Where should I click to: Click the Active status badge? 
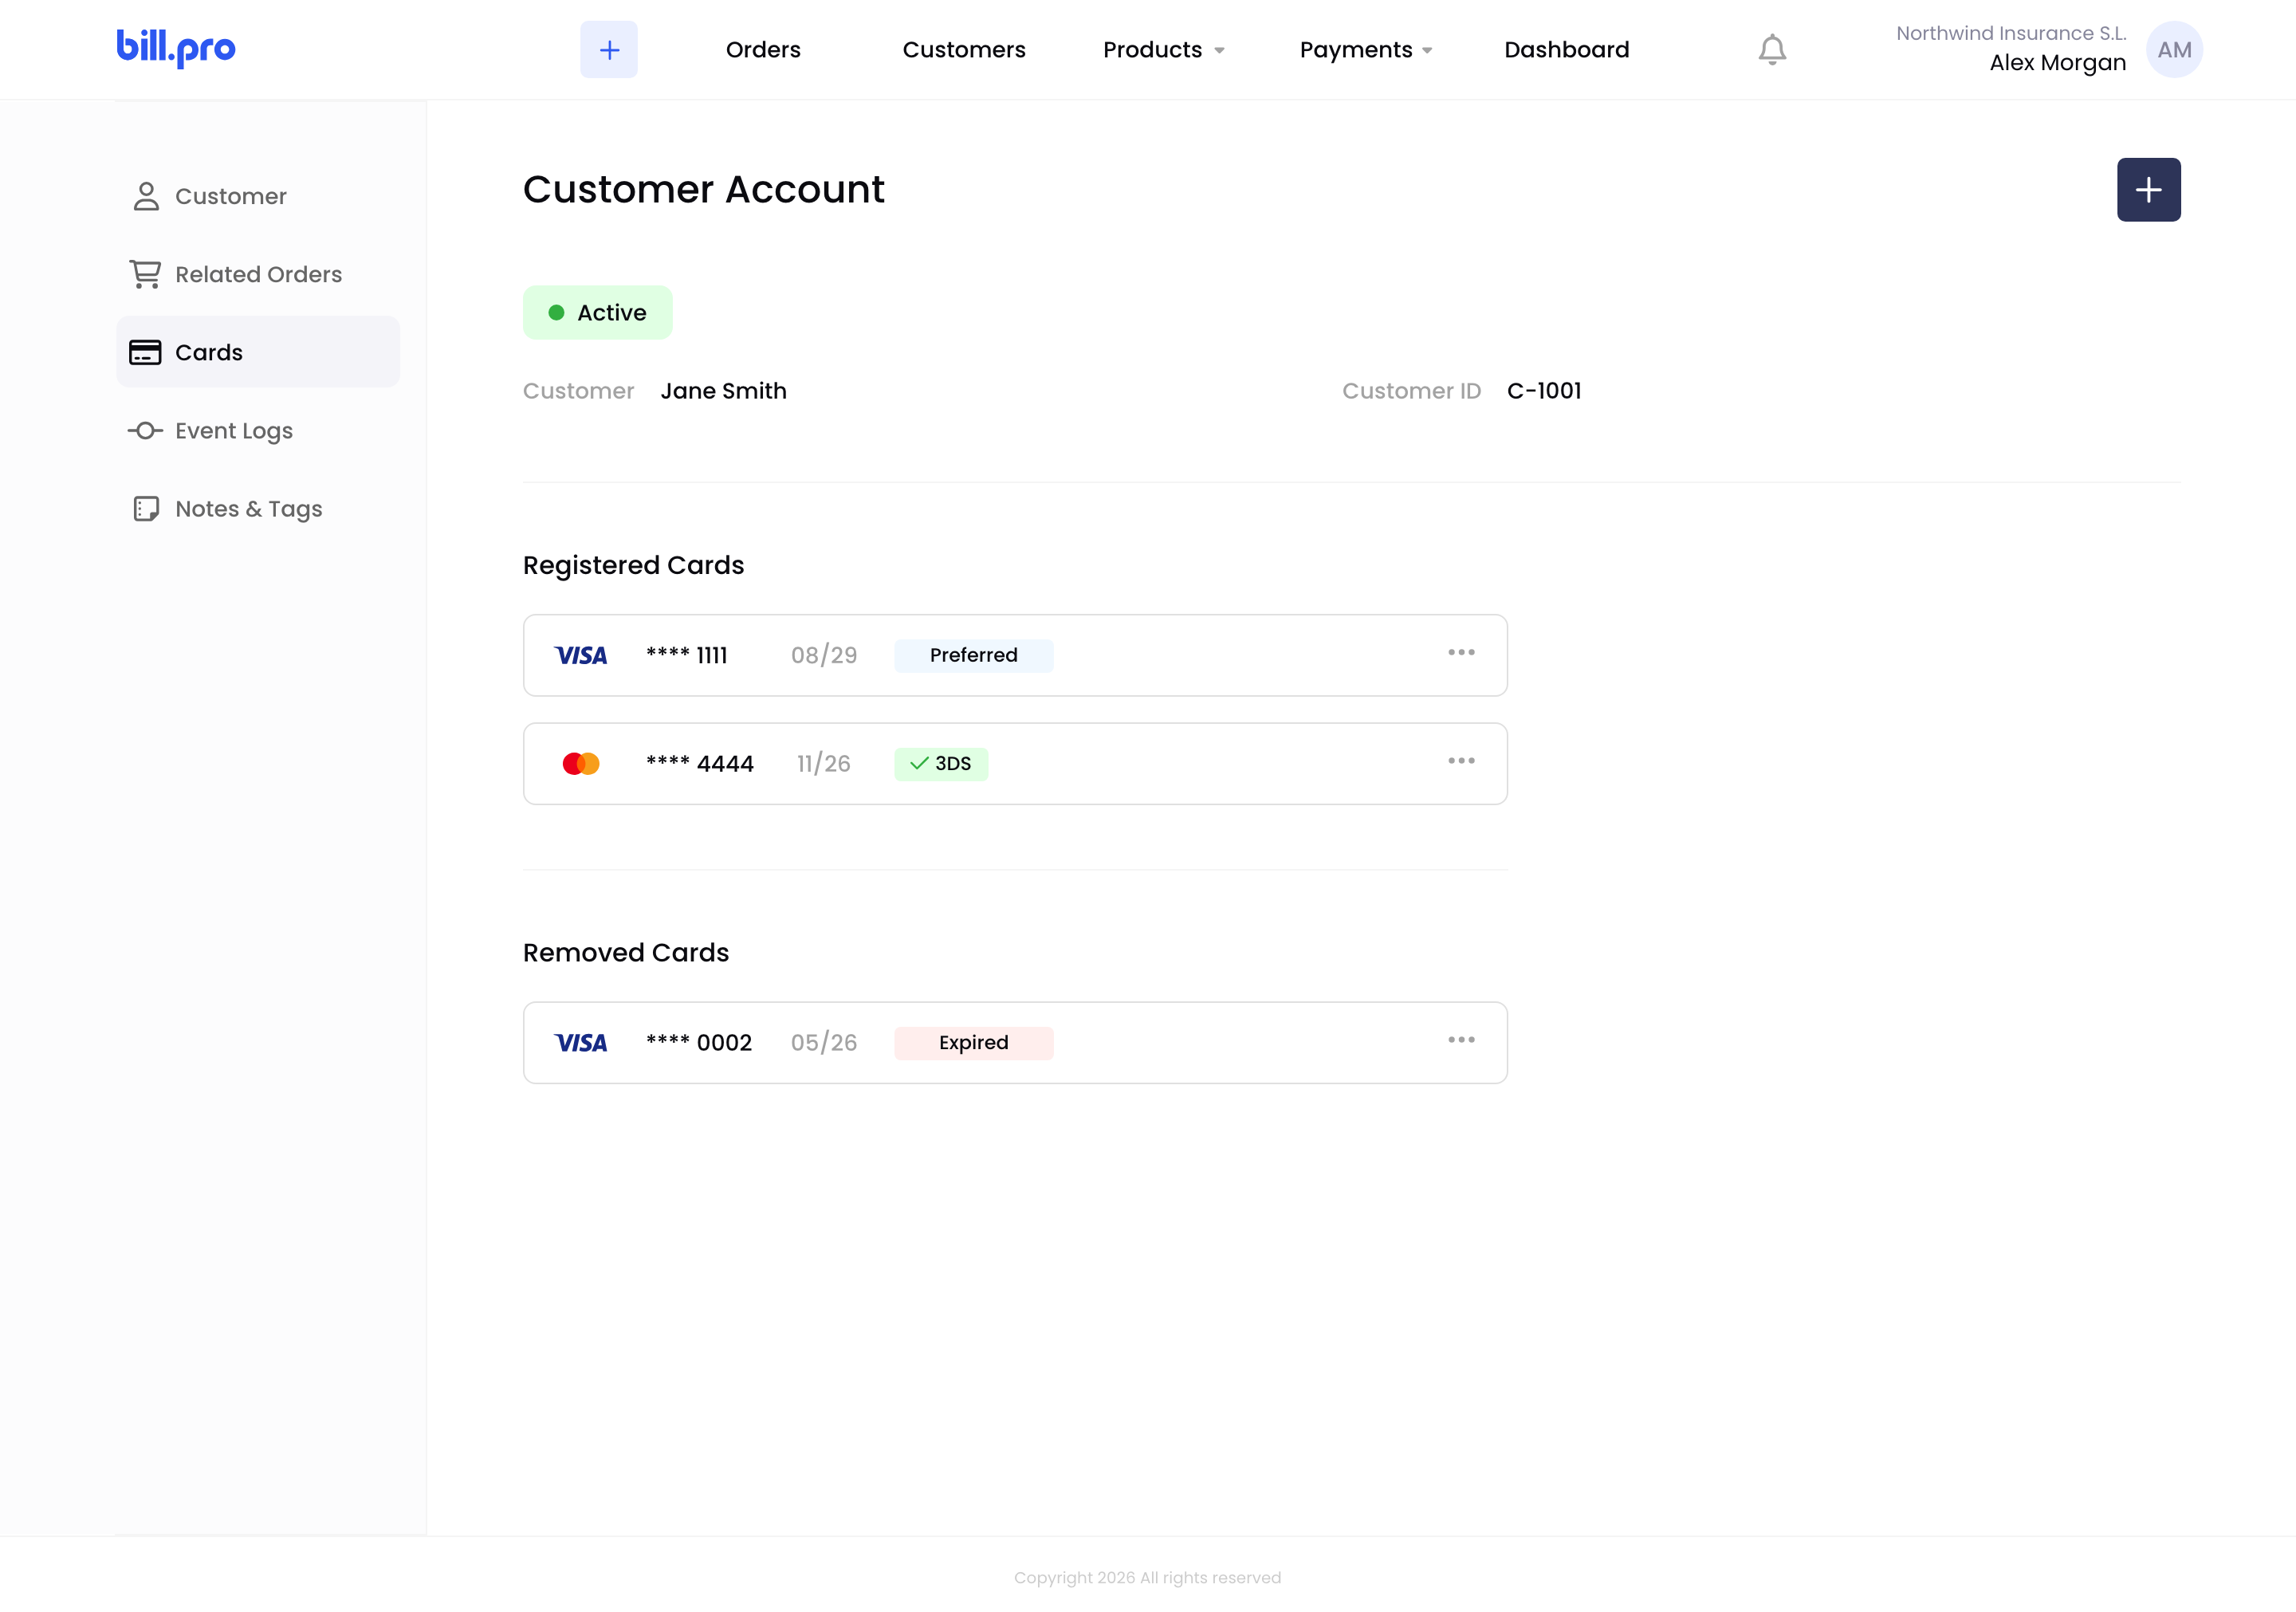tap(598, 313)
